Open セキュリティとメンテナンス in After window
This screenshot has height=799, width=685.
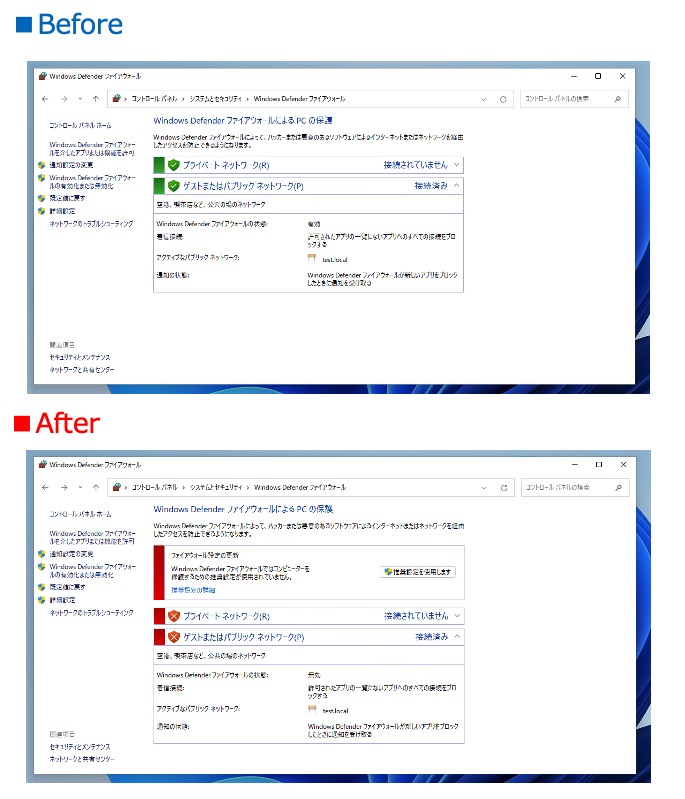(80, 747)
